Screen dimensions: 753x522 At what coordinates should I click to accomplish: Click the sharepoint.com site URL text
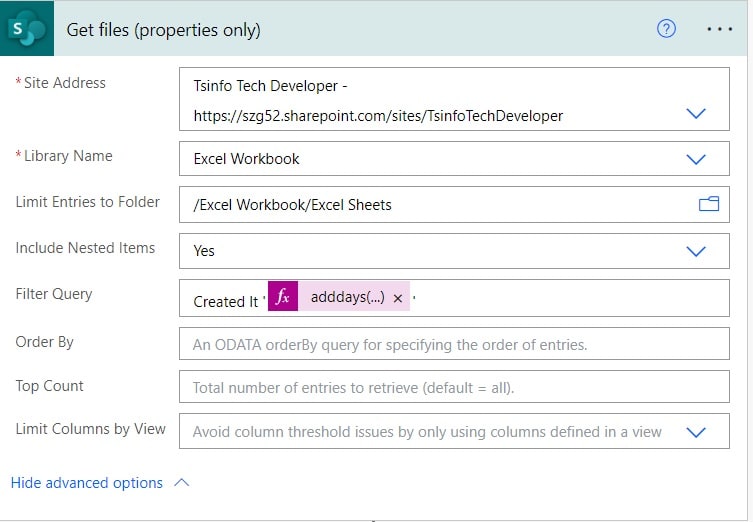coord(378,116)
